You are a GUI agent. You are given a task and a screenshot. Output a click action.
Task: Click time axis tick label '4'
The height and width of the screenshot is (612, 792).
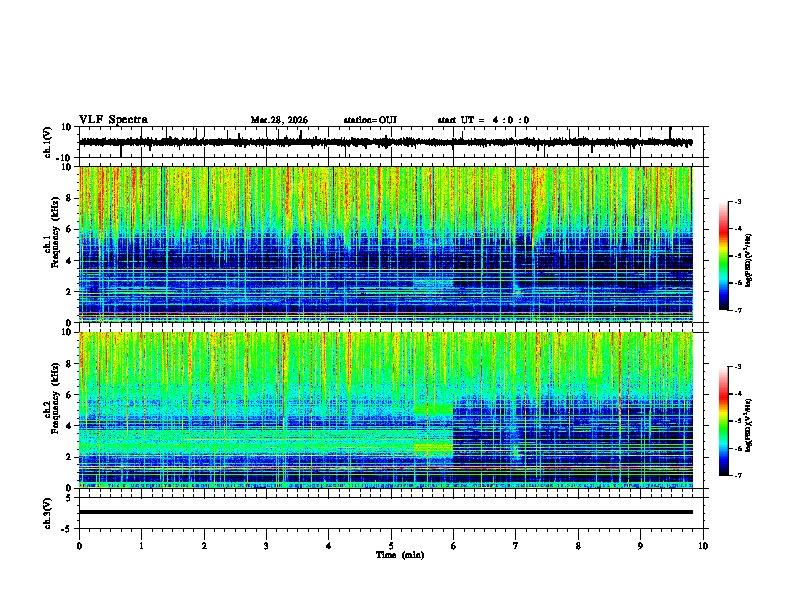(329, 546)
